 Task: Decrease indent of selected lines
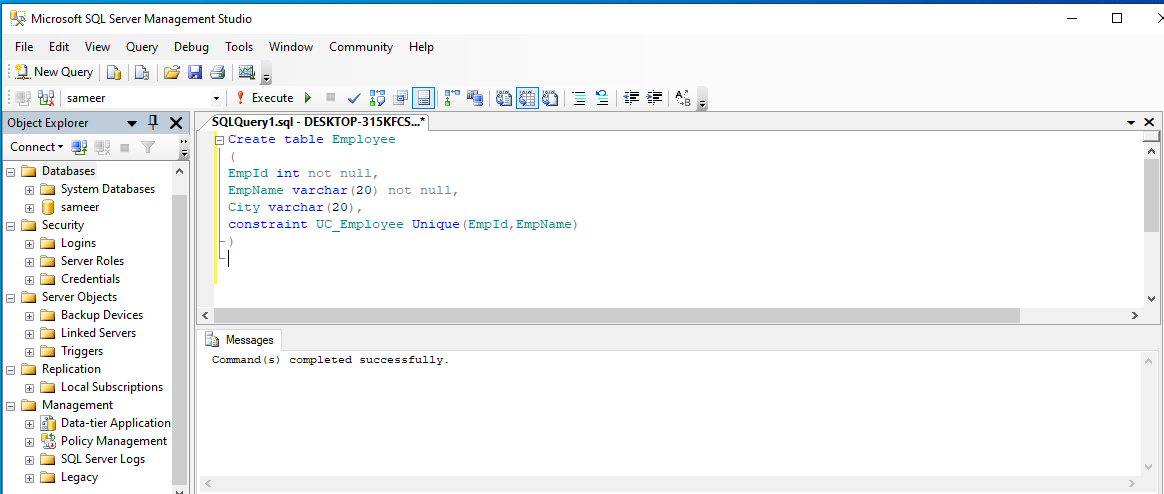point(632,98)
